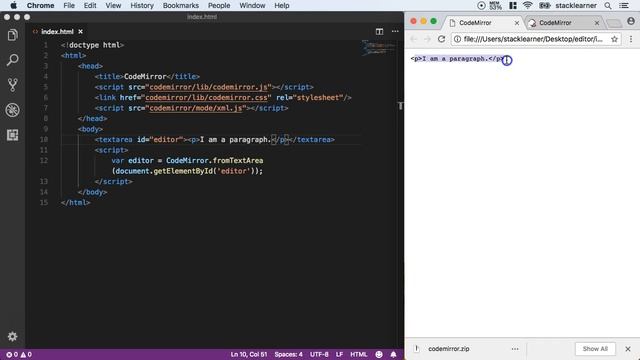Open the Window menu
Viewport: 640px width, 360px height.
252,6
